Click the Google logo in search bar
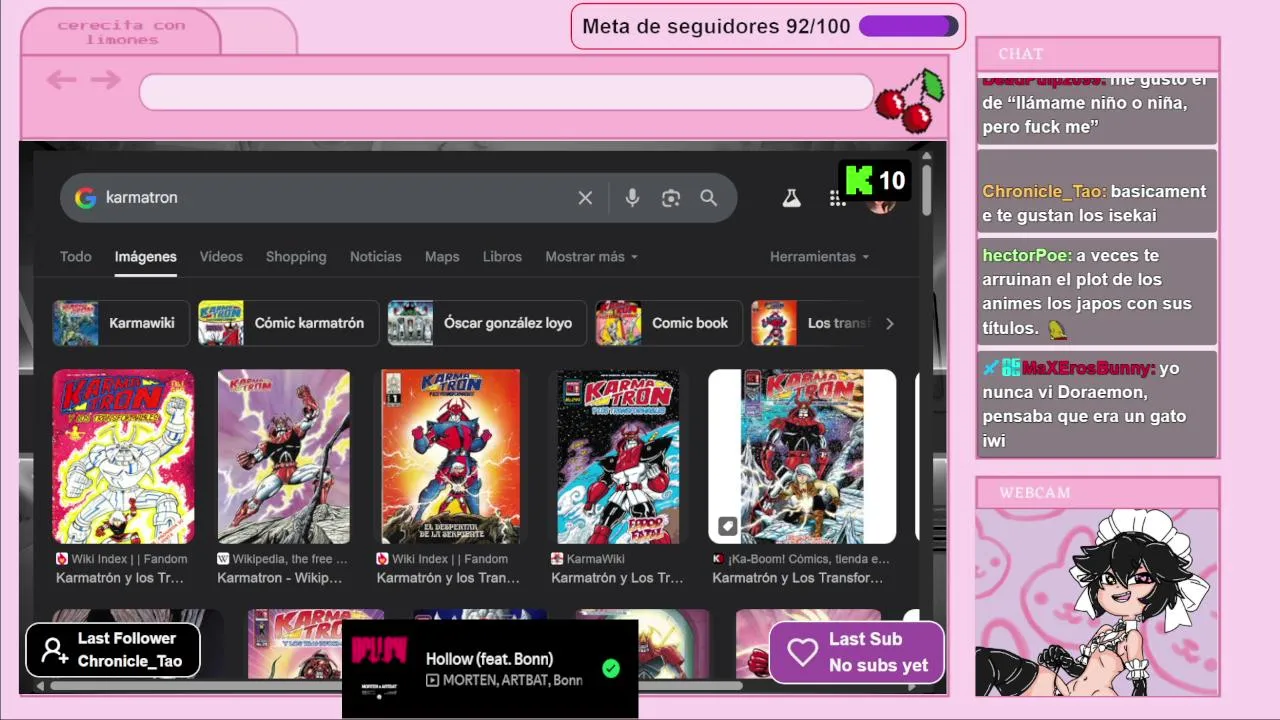 point(86,198)
